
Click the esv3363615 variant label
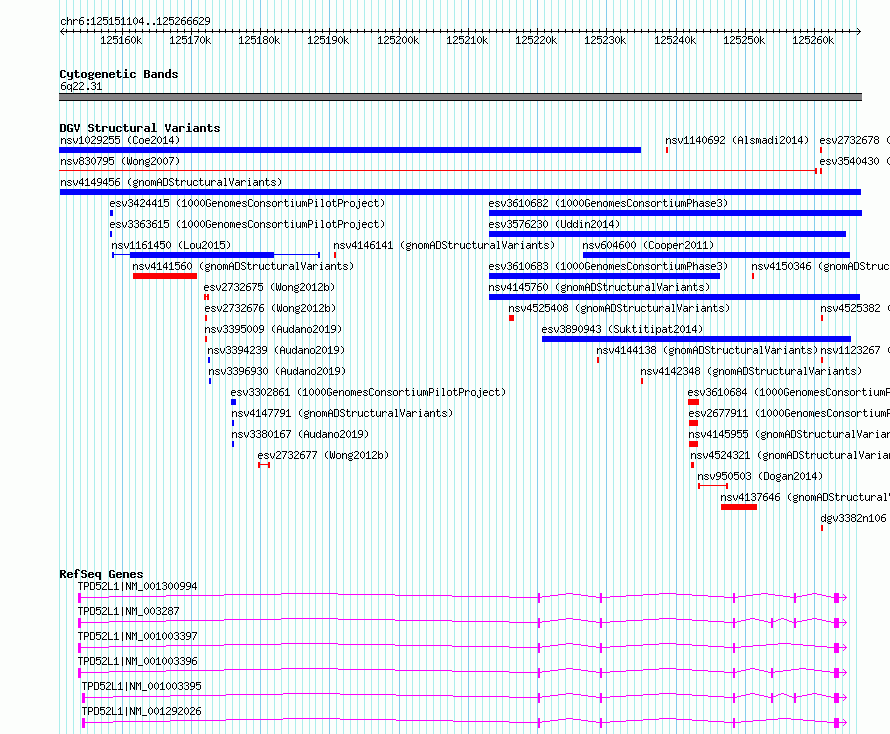[247, 224]
